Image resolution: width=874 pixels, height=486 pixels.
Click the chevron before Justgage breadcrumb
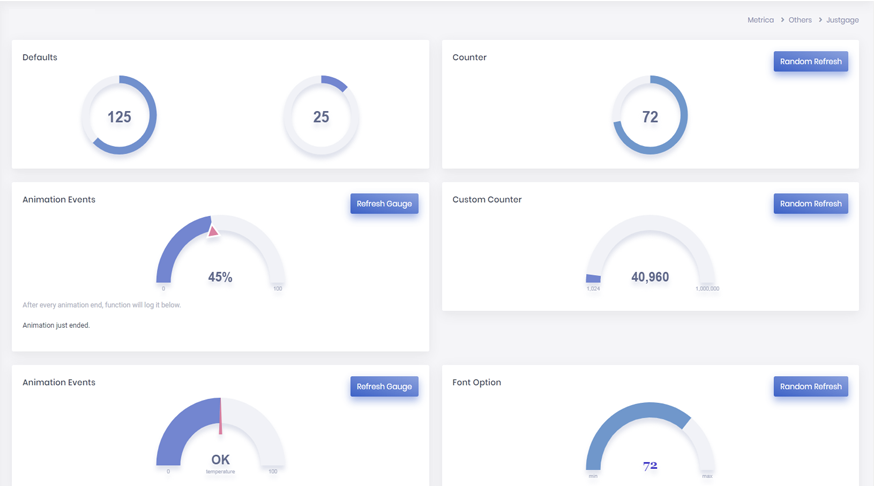click(x=820, y=20)
